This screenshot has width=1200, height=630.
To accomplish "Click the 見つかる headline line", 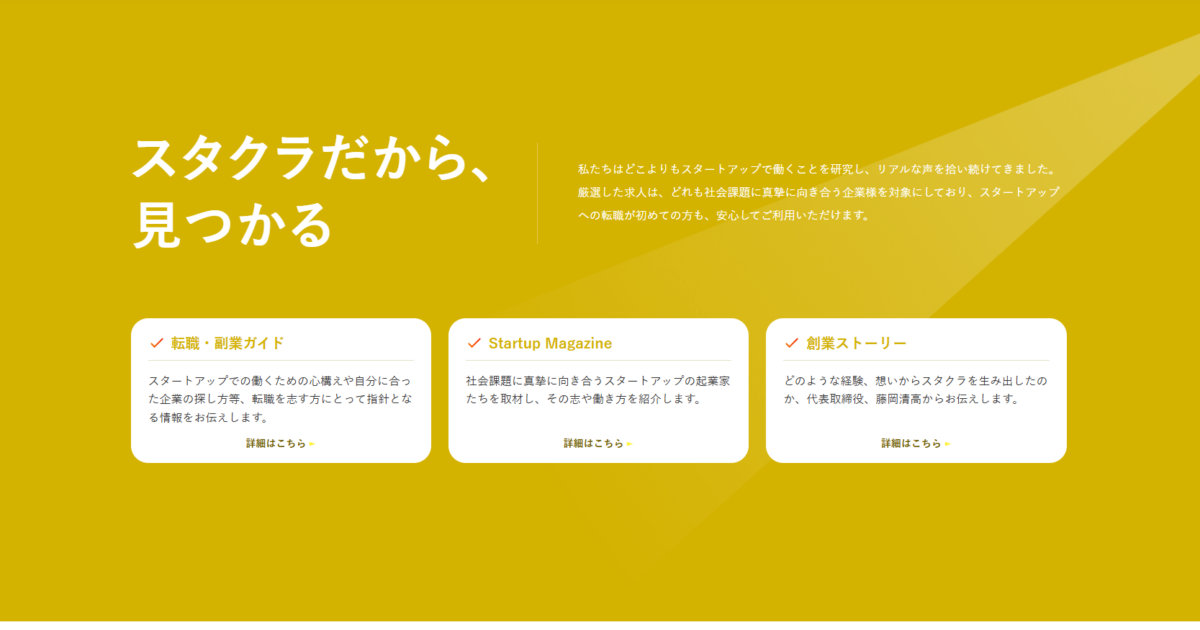I will (x=232, y=226).
